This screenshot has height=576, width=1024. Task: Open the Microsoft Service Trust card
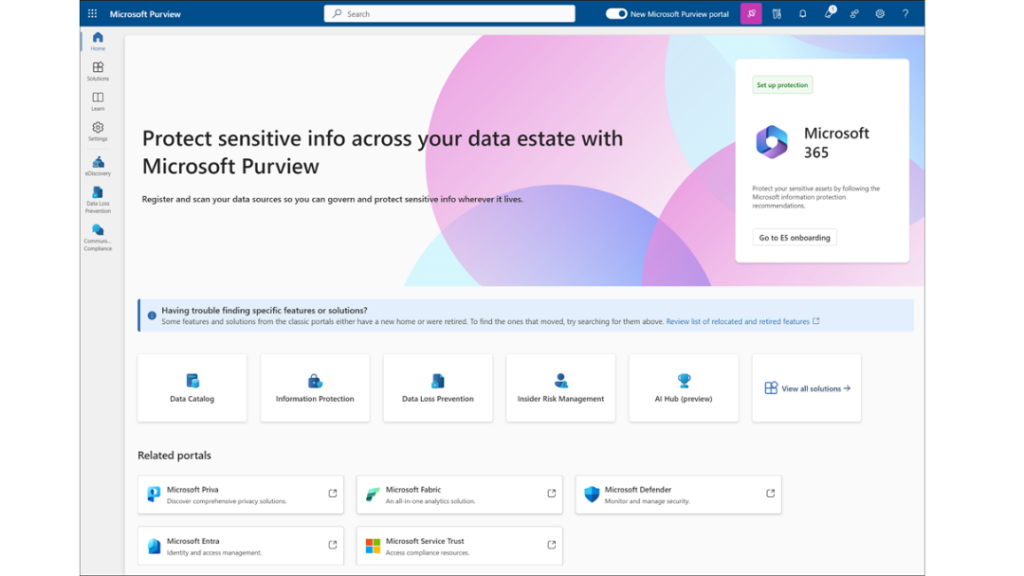pyautogui.click(x=459, y=546)
